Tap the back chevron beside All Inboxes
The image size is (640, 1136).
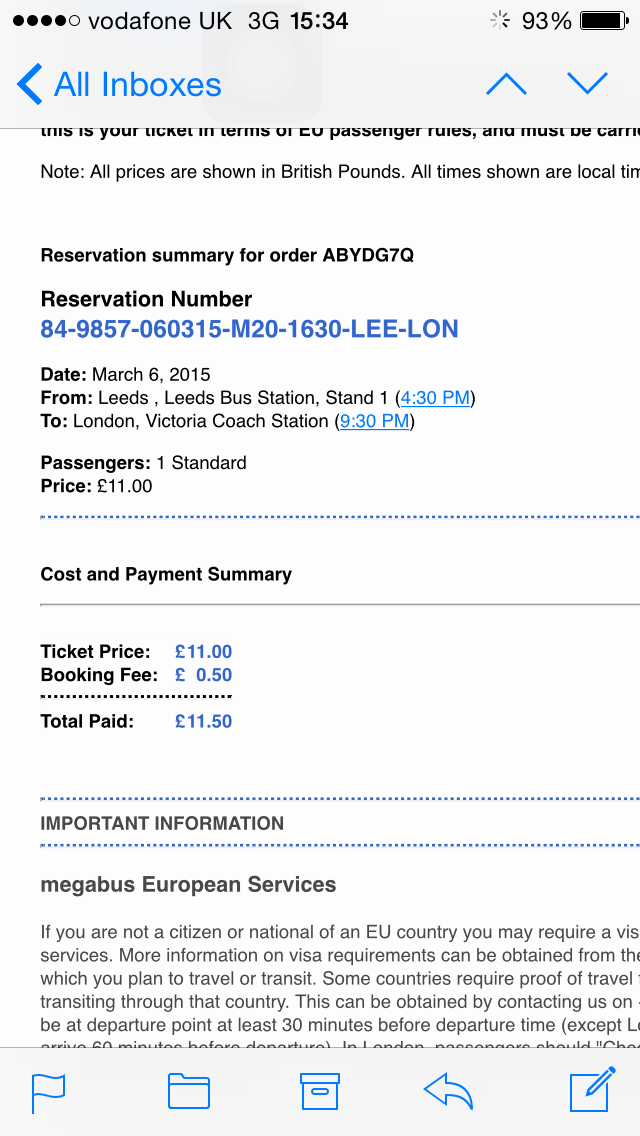[30, 84]
